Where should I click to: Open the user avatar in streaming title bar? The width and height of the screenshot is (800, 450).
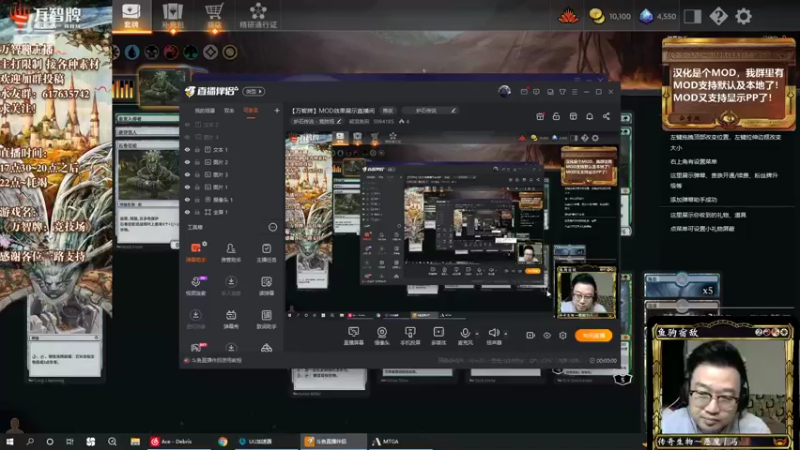(504, 91)
